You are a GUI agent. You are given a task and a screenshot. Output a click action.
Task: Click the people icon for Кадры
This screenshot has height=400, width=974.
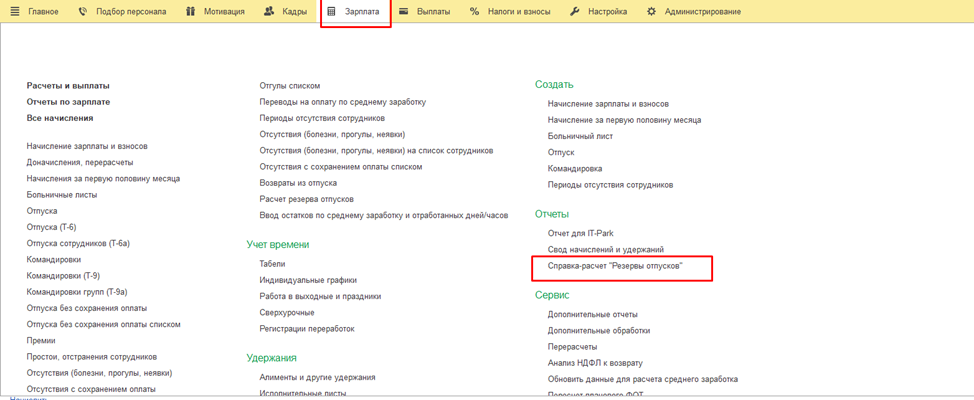click(269, 12)
